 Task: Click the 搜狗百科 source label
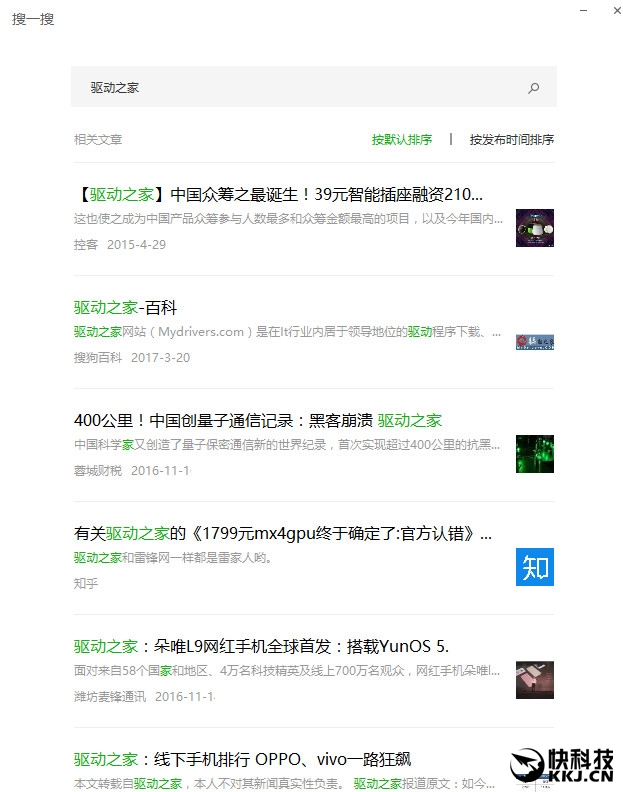pos(97,357)
